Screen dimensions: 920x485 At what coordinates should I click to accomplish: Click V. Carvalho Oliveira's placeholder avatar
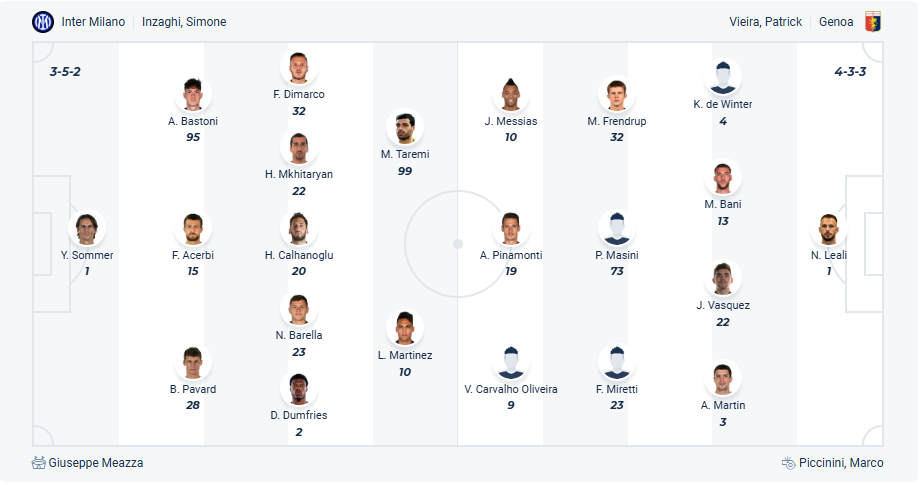(x=511, y=363)
